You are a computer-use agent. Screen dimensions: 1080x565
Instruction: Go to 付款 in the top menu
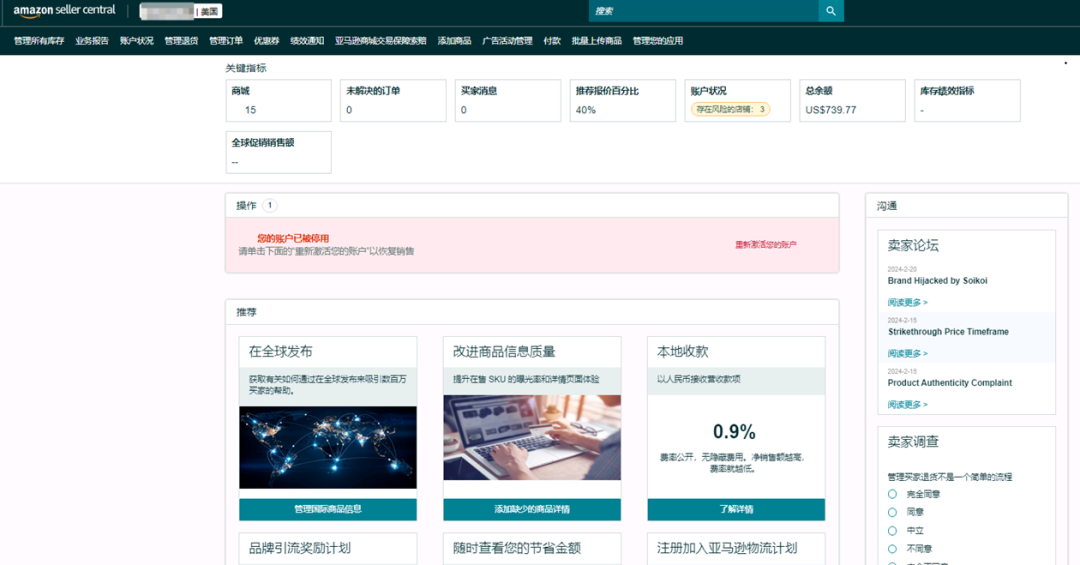(552, 41)
